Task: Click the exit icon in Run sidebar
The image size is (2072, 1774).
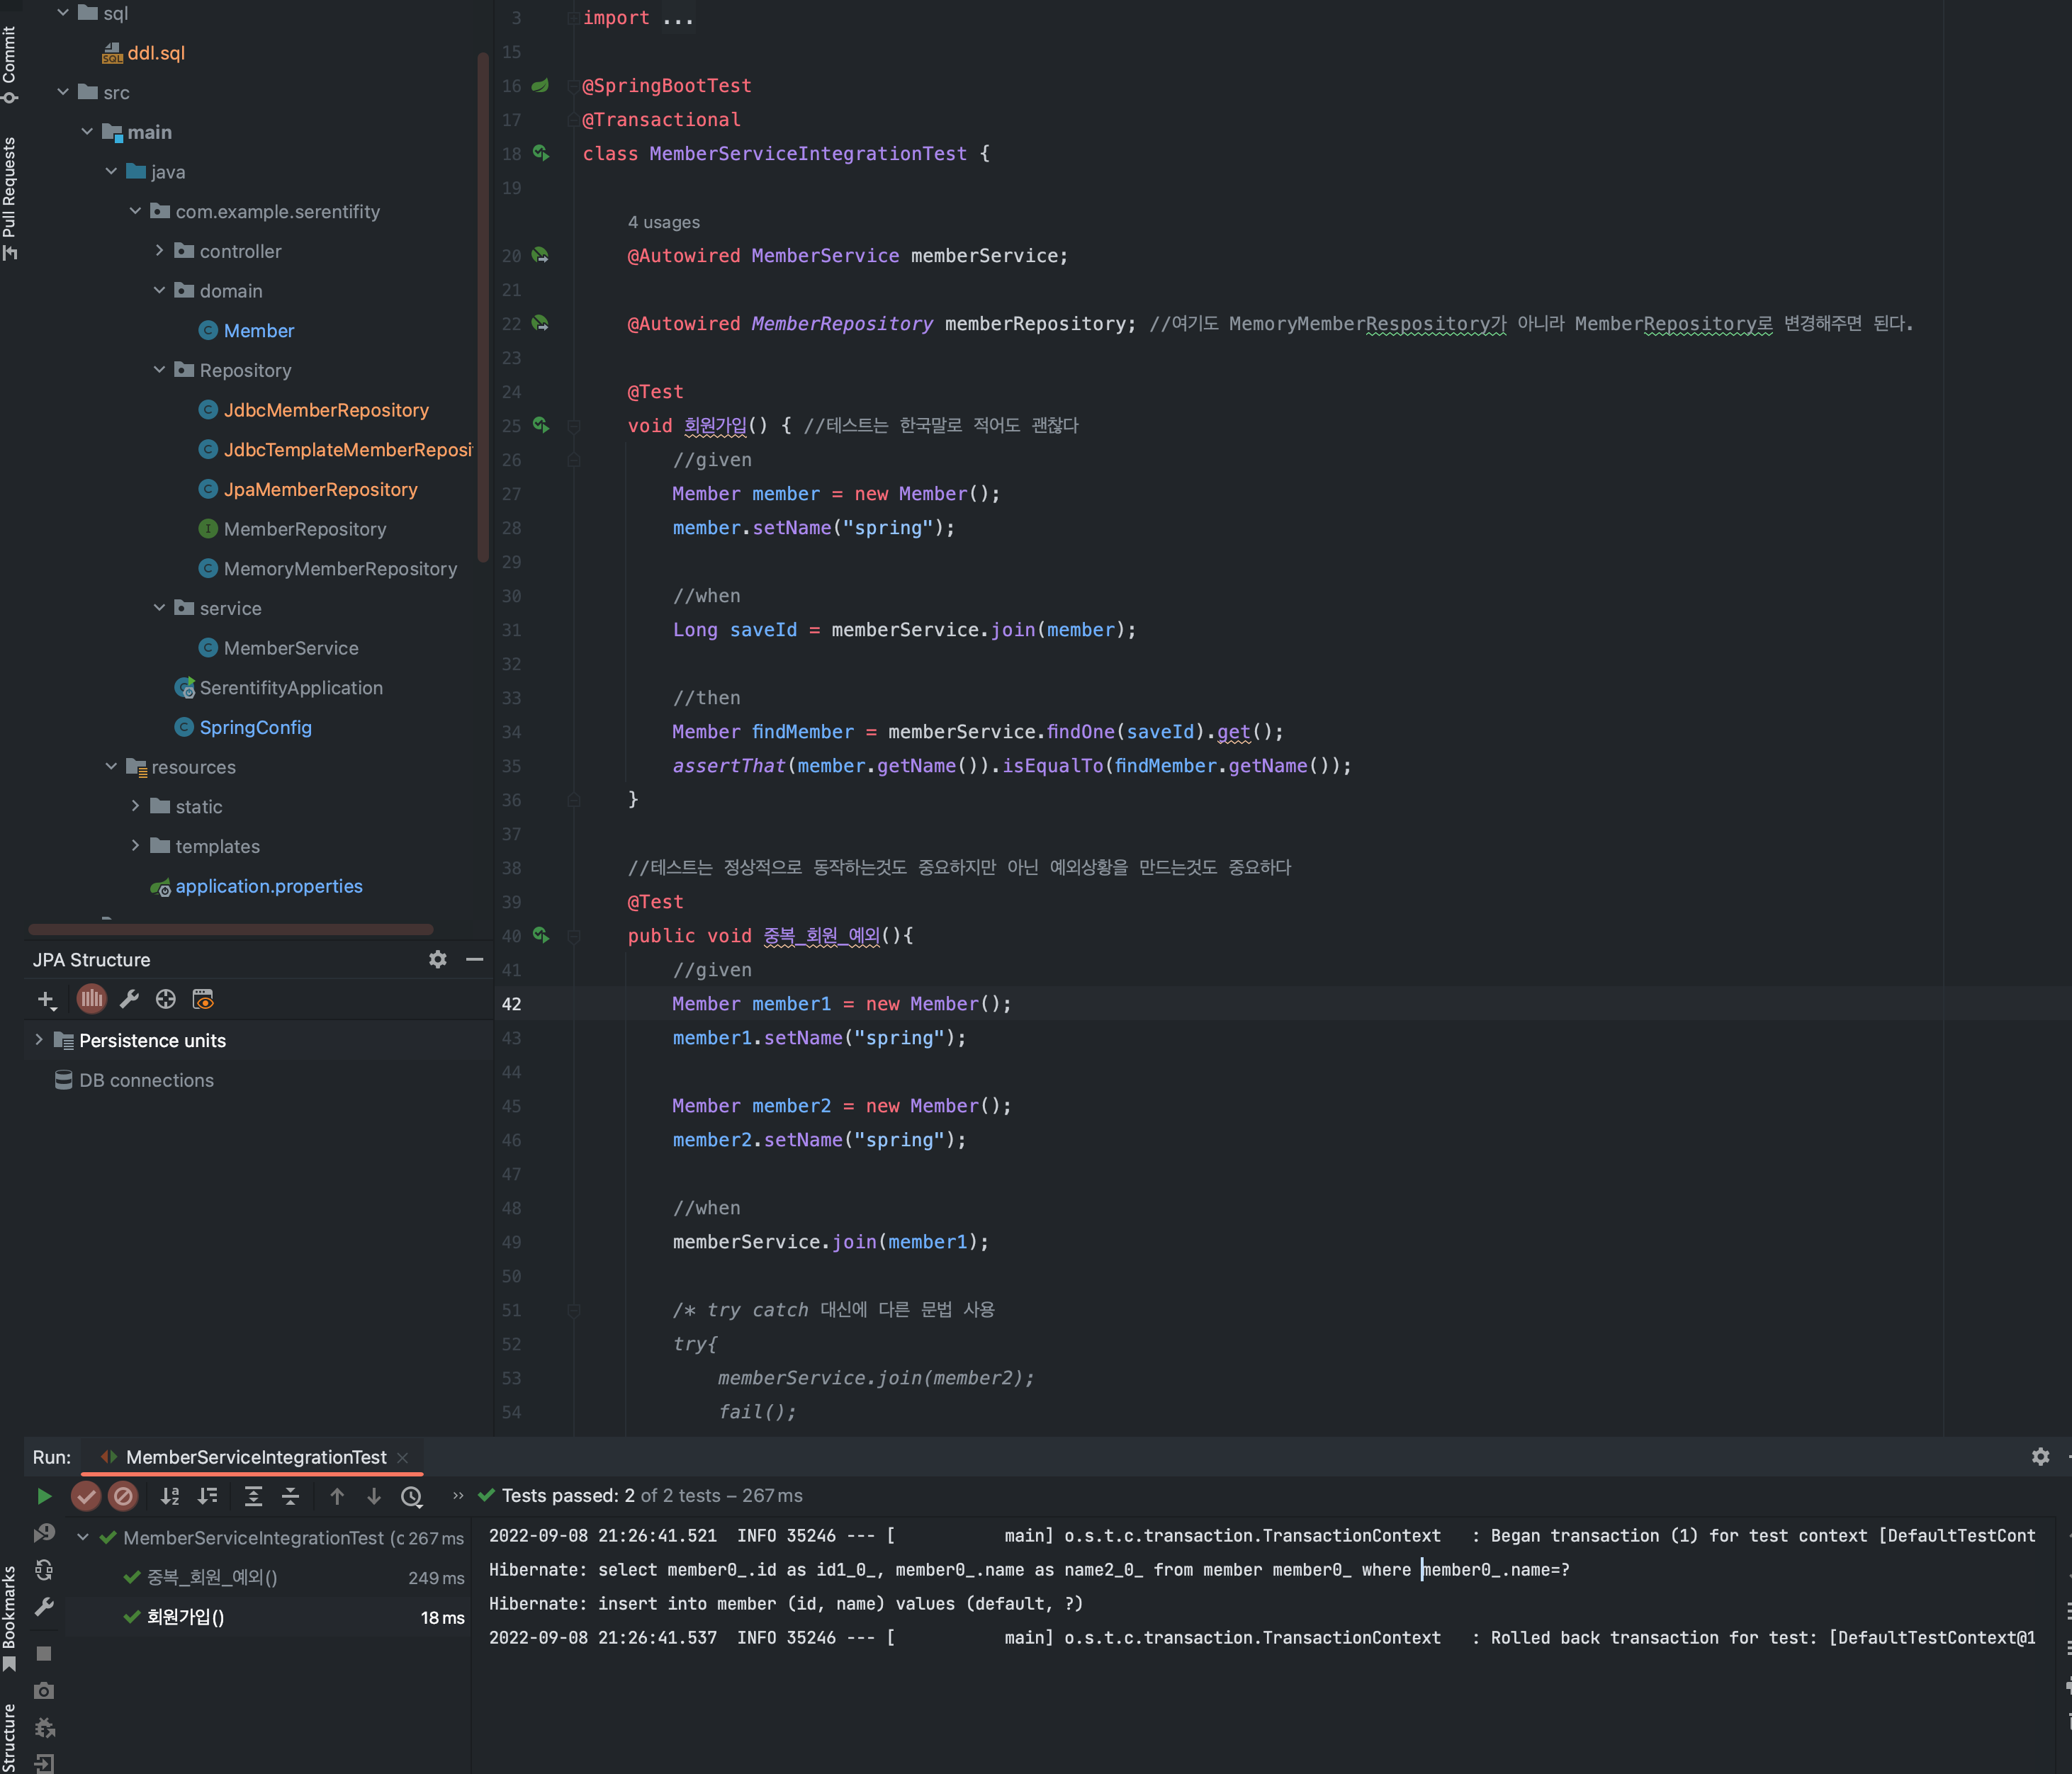Action: 44,1763
